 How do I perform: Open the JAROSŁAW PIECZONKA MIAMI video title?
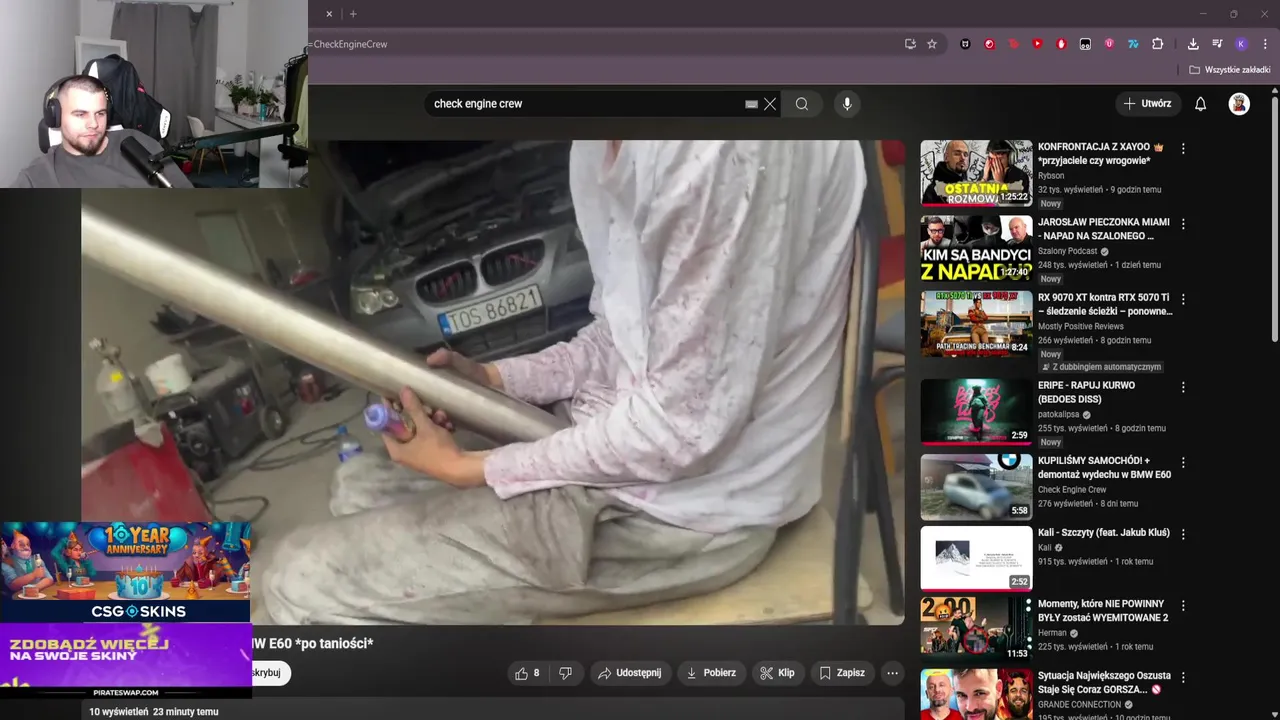pyautogui.click(x=1104, y=229)
